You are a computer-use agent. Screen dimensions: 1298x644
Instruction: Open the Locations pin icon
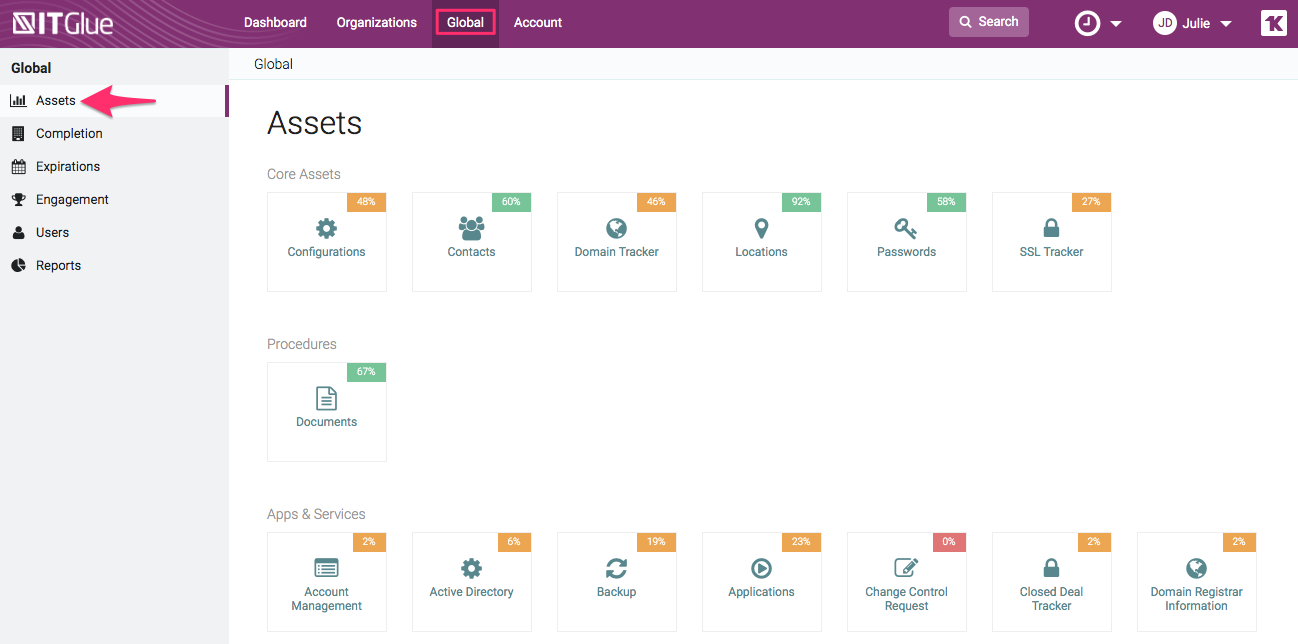(761, 228)
